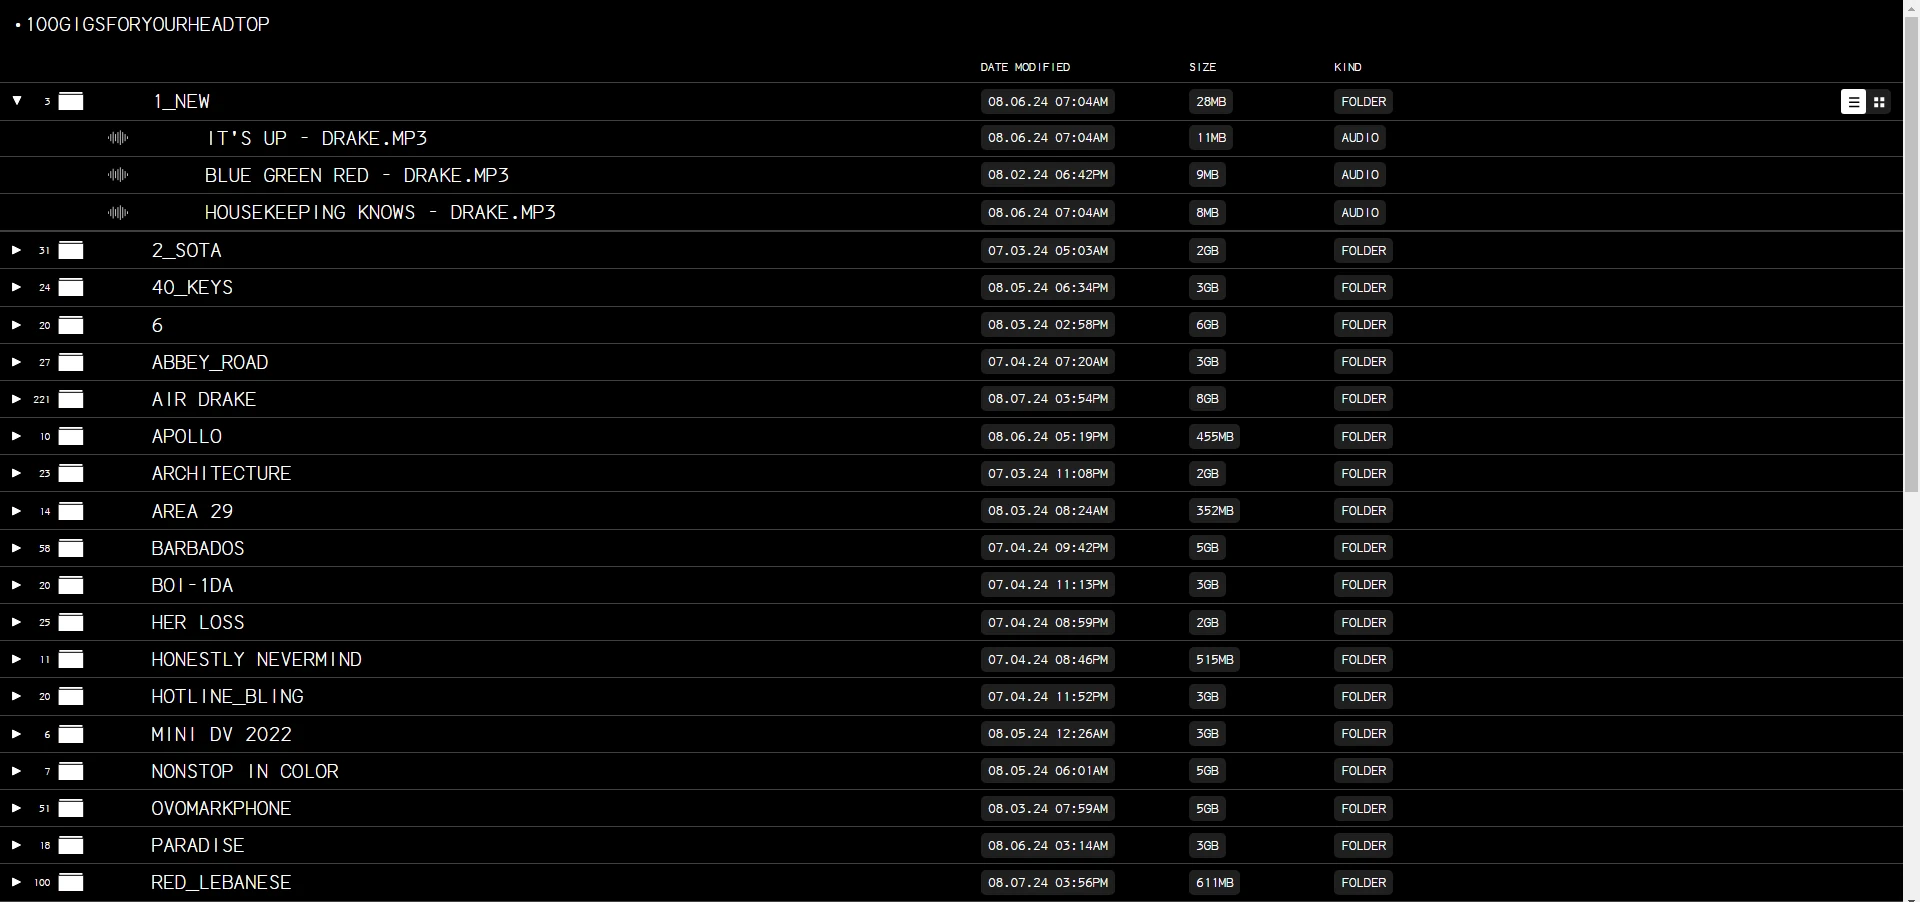The height and width of the screenshot is (902, 1920).
Task: Expand the HER LOSS folder
Action: point(16,622)
